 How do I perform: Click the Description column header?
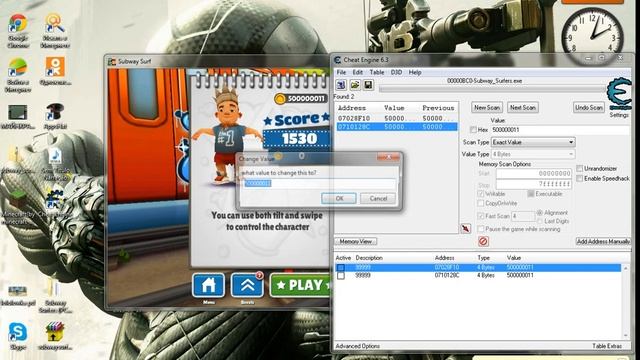pos(369,258)
